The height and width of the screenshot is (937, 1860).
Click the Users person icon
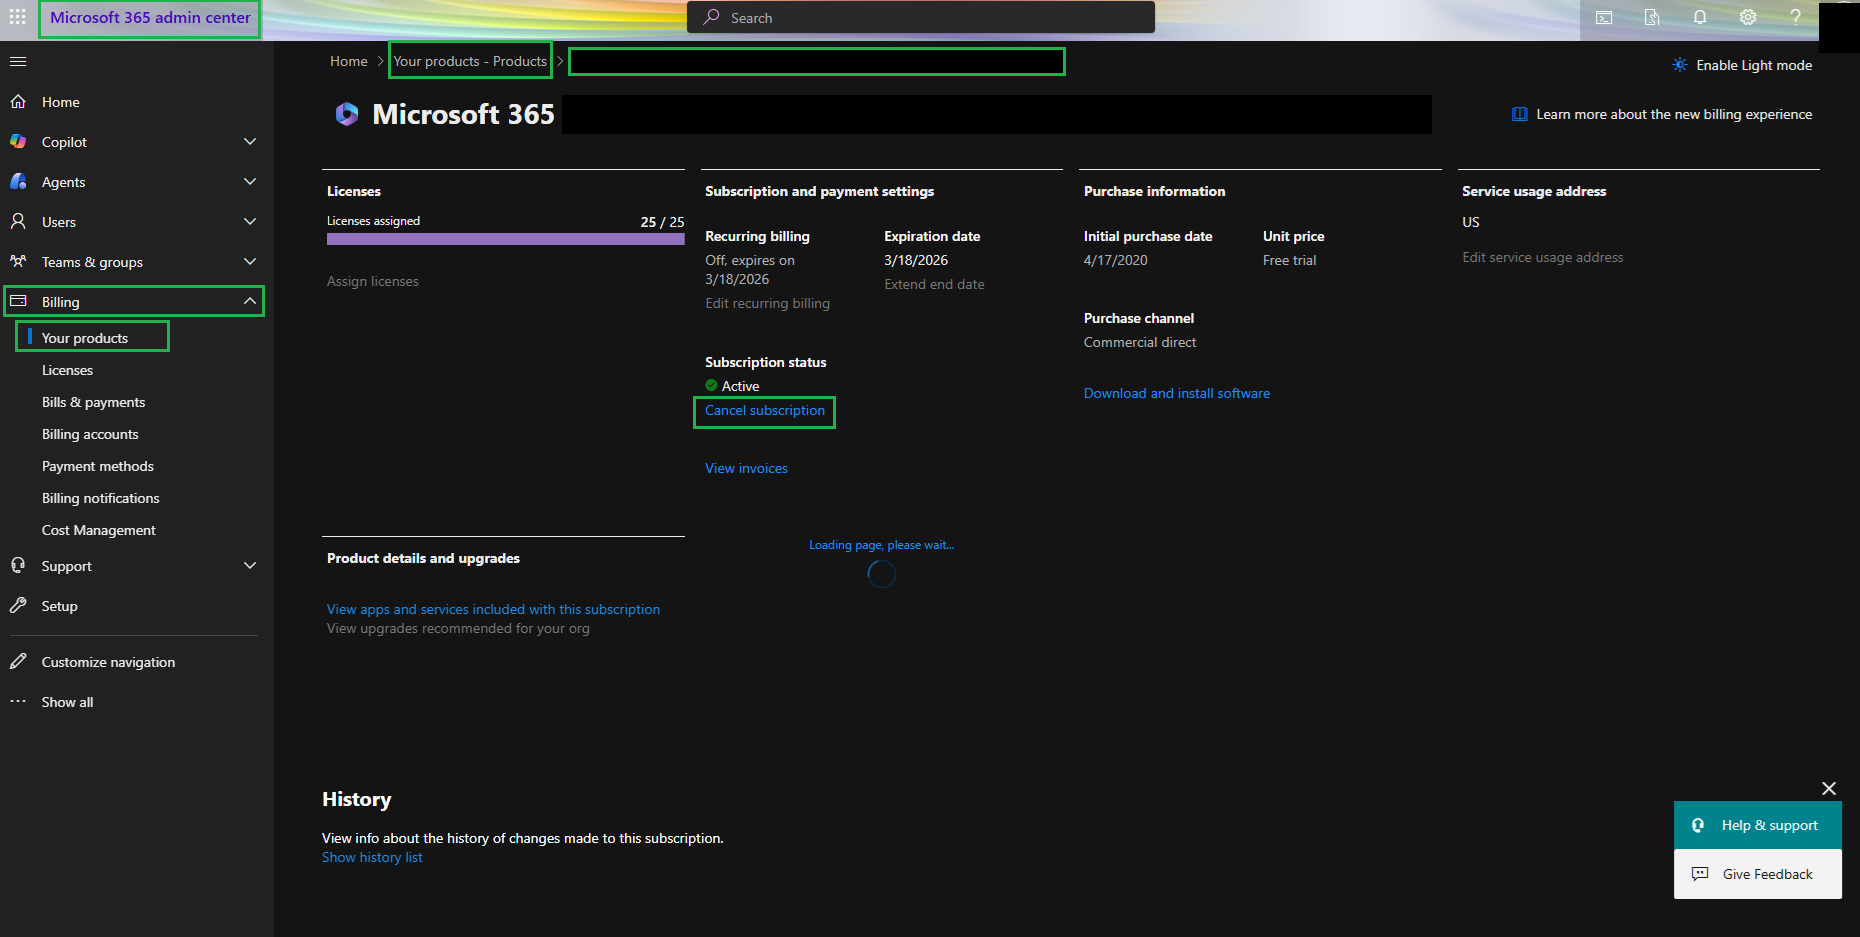click(18, 221)
